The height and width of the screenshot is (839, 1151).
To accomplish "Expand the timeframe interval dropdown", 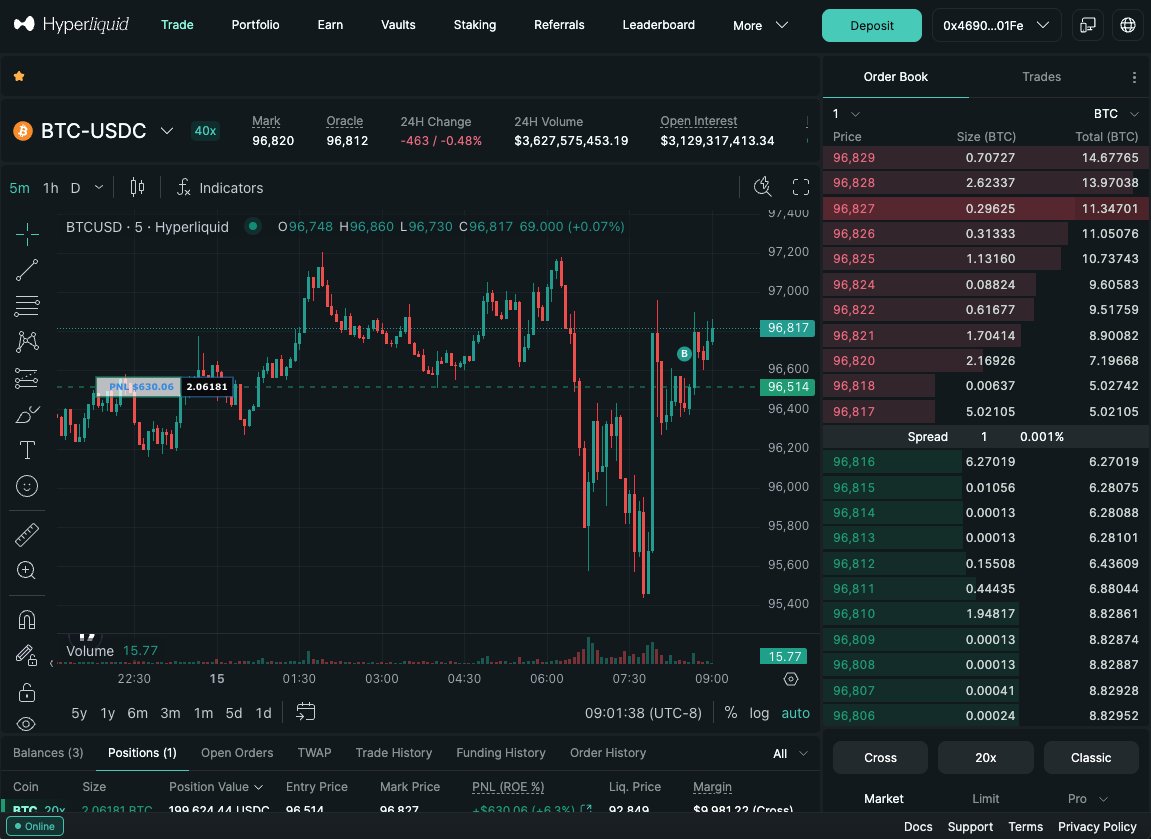I will coord(98,188).
